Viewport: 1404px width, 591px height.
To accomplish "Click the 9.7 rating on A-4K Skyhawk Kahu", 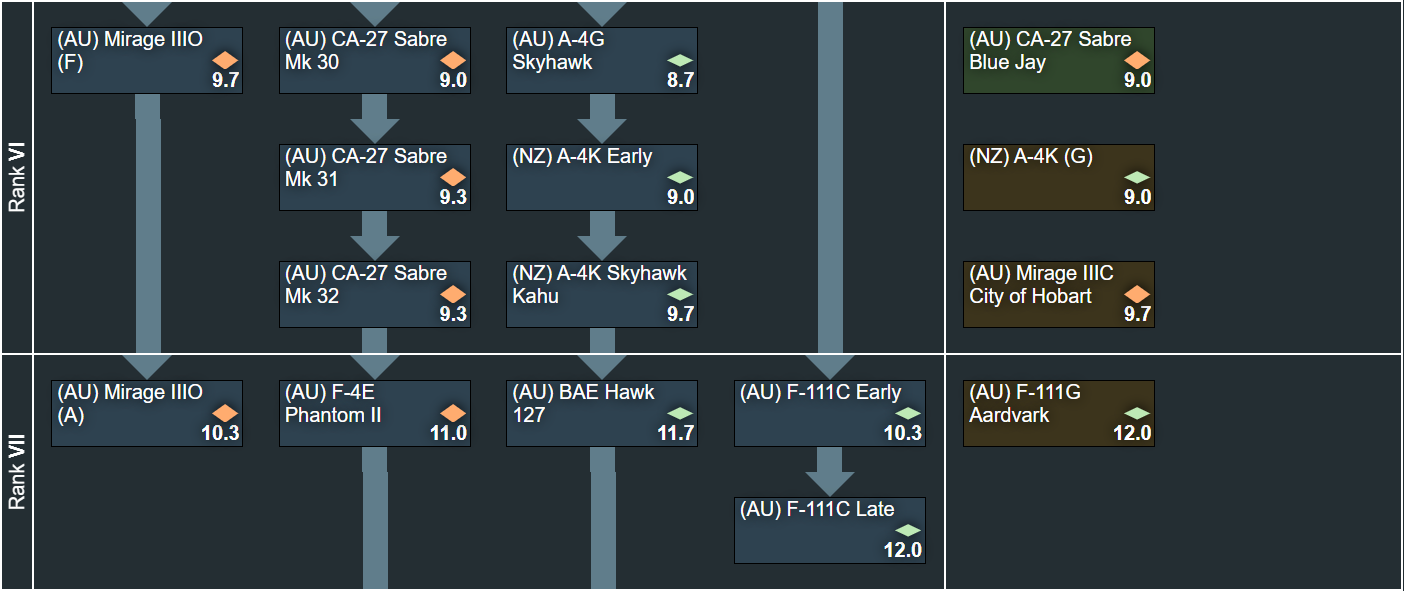I will pyautogui.click(x=681, y=314).
